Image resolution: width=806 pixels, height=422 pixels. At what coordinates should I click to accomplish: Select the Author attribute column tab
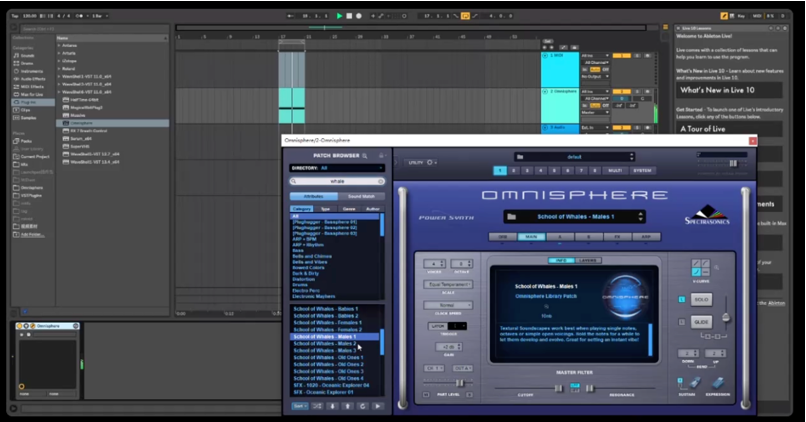pos(373,209)
